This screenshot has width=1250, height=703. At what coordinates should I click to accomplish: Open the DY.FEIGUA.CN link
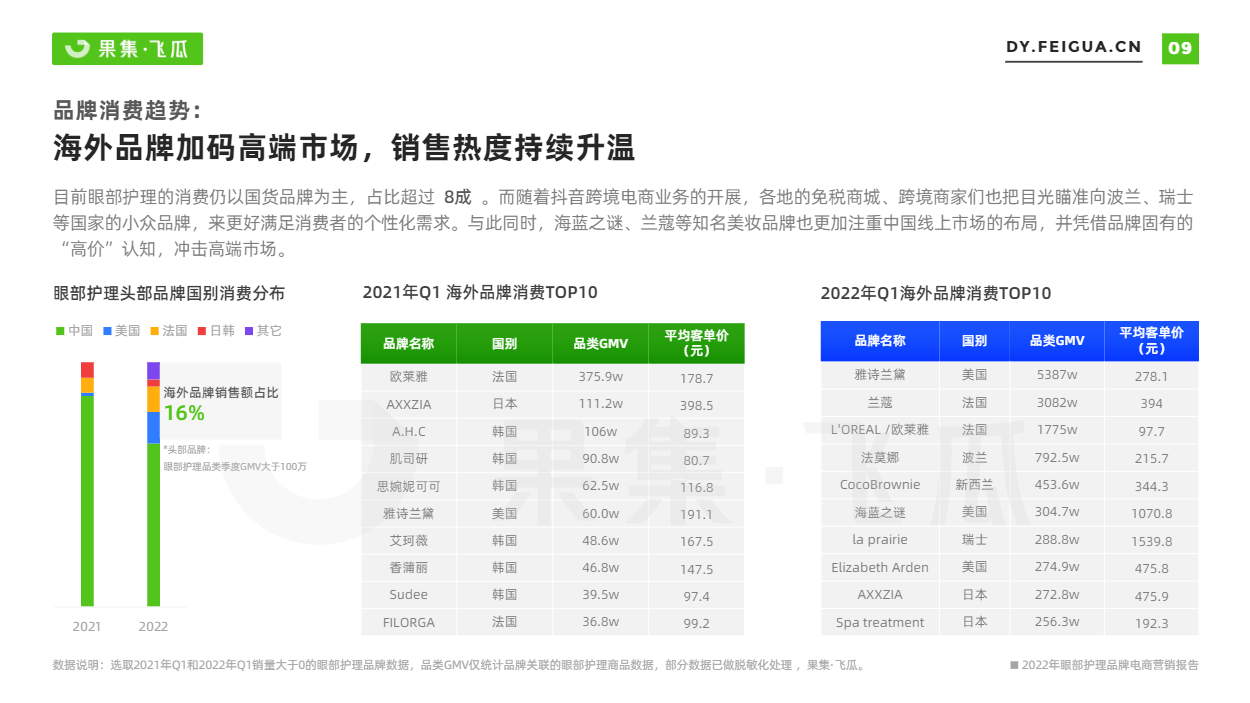coord(1073,47)
